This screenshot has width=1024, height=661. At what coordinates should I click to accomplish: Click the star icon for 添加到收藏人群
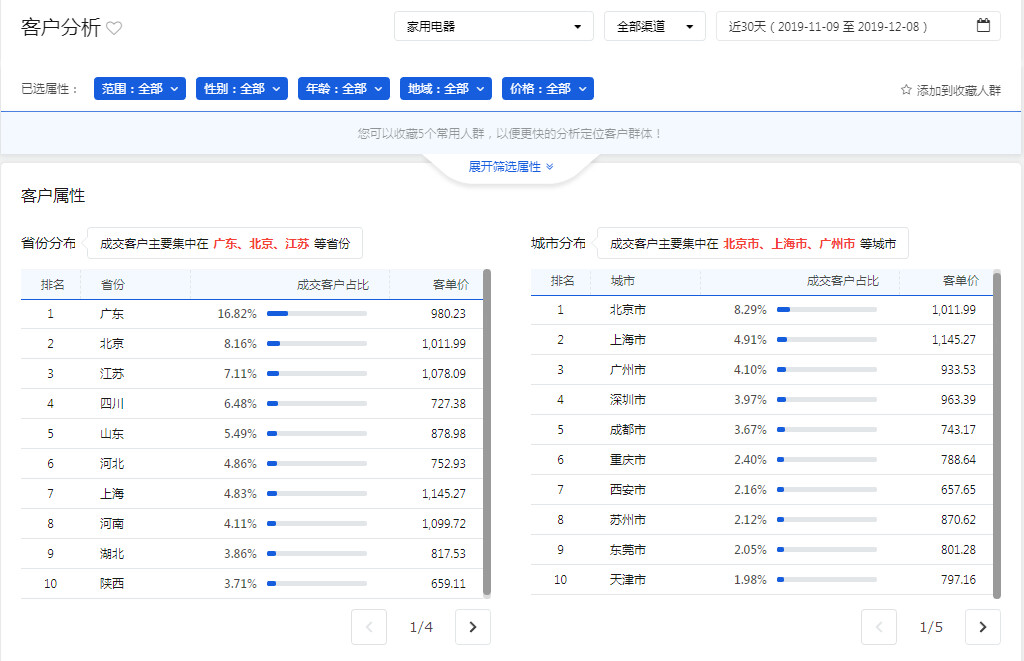(x=906, y=90)
